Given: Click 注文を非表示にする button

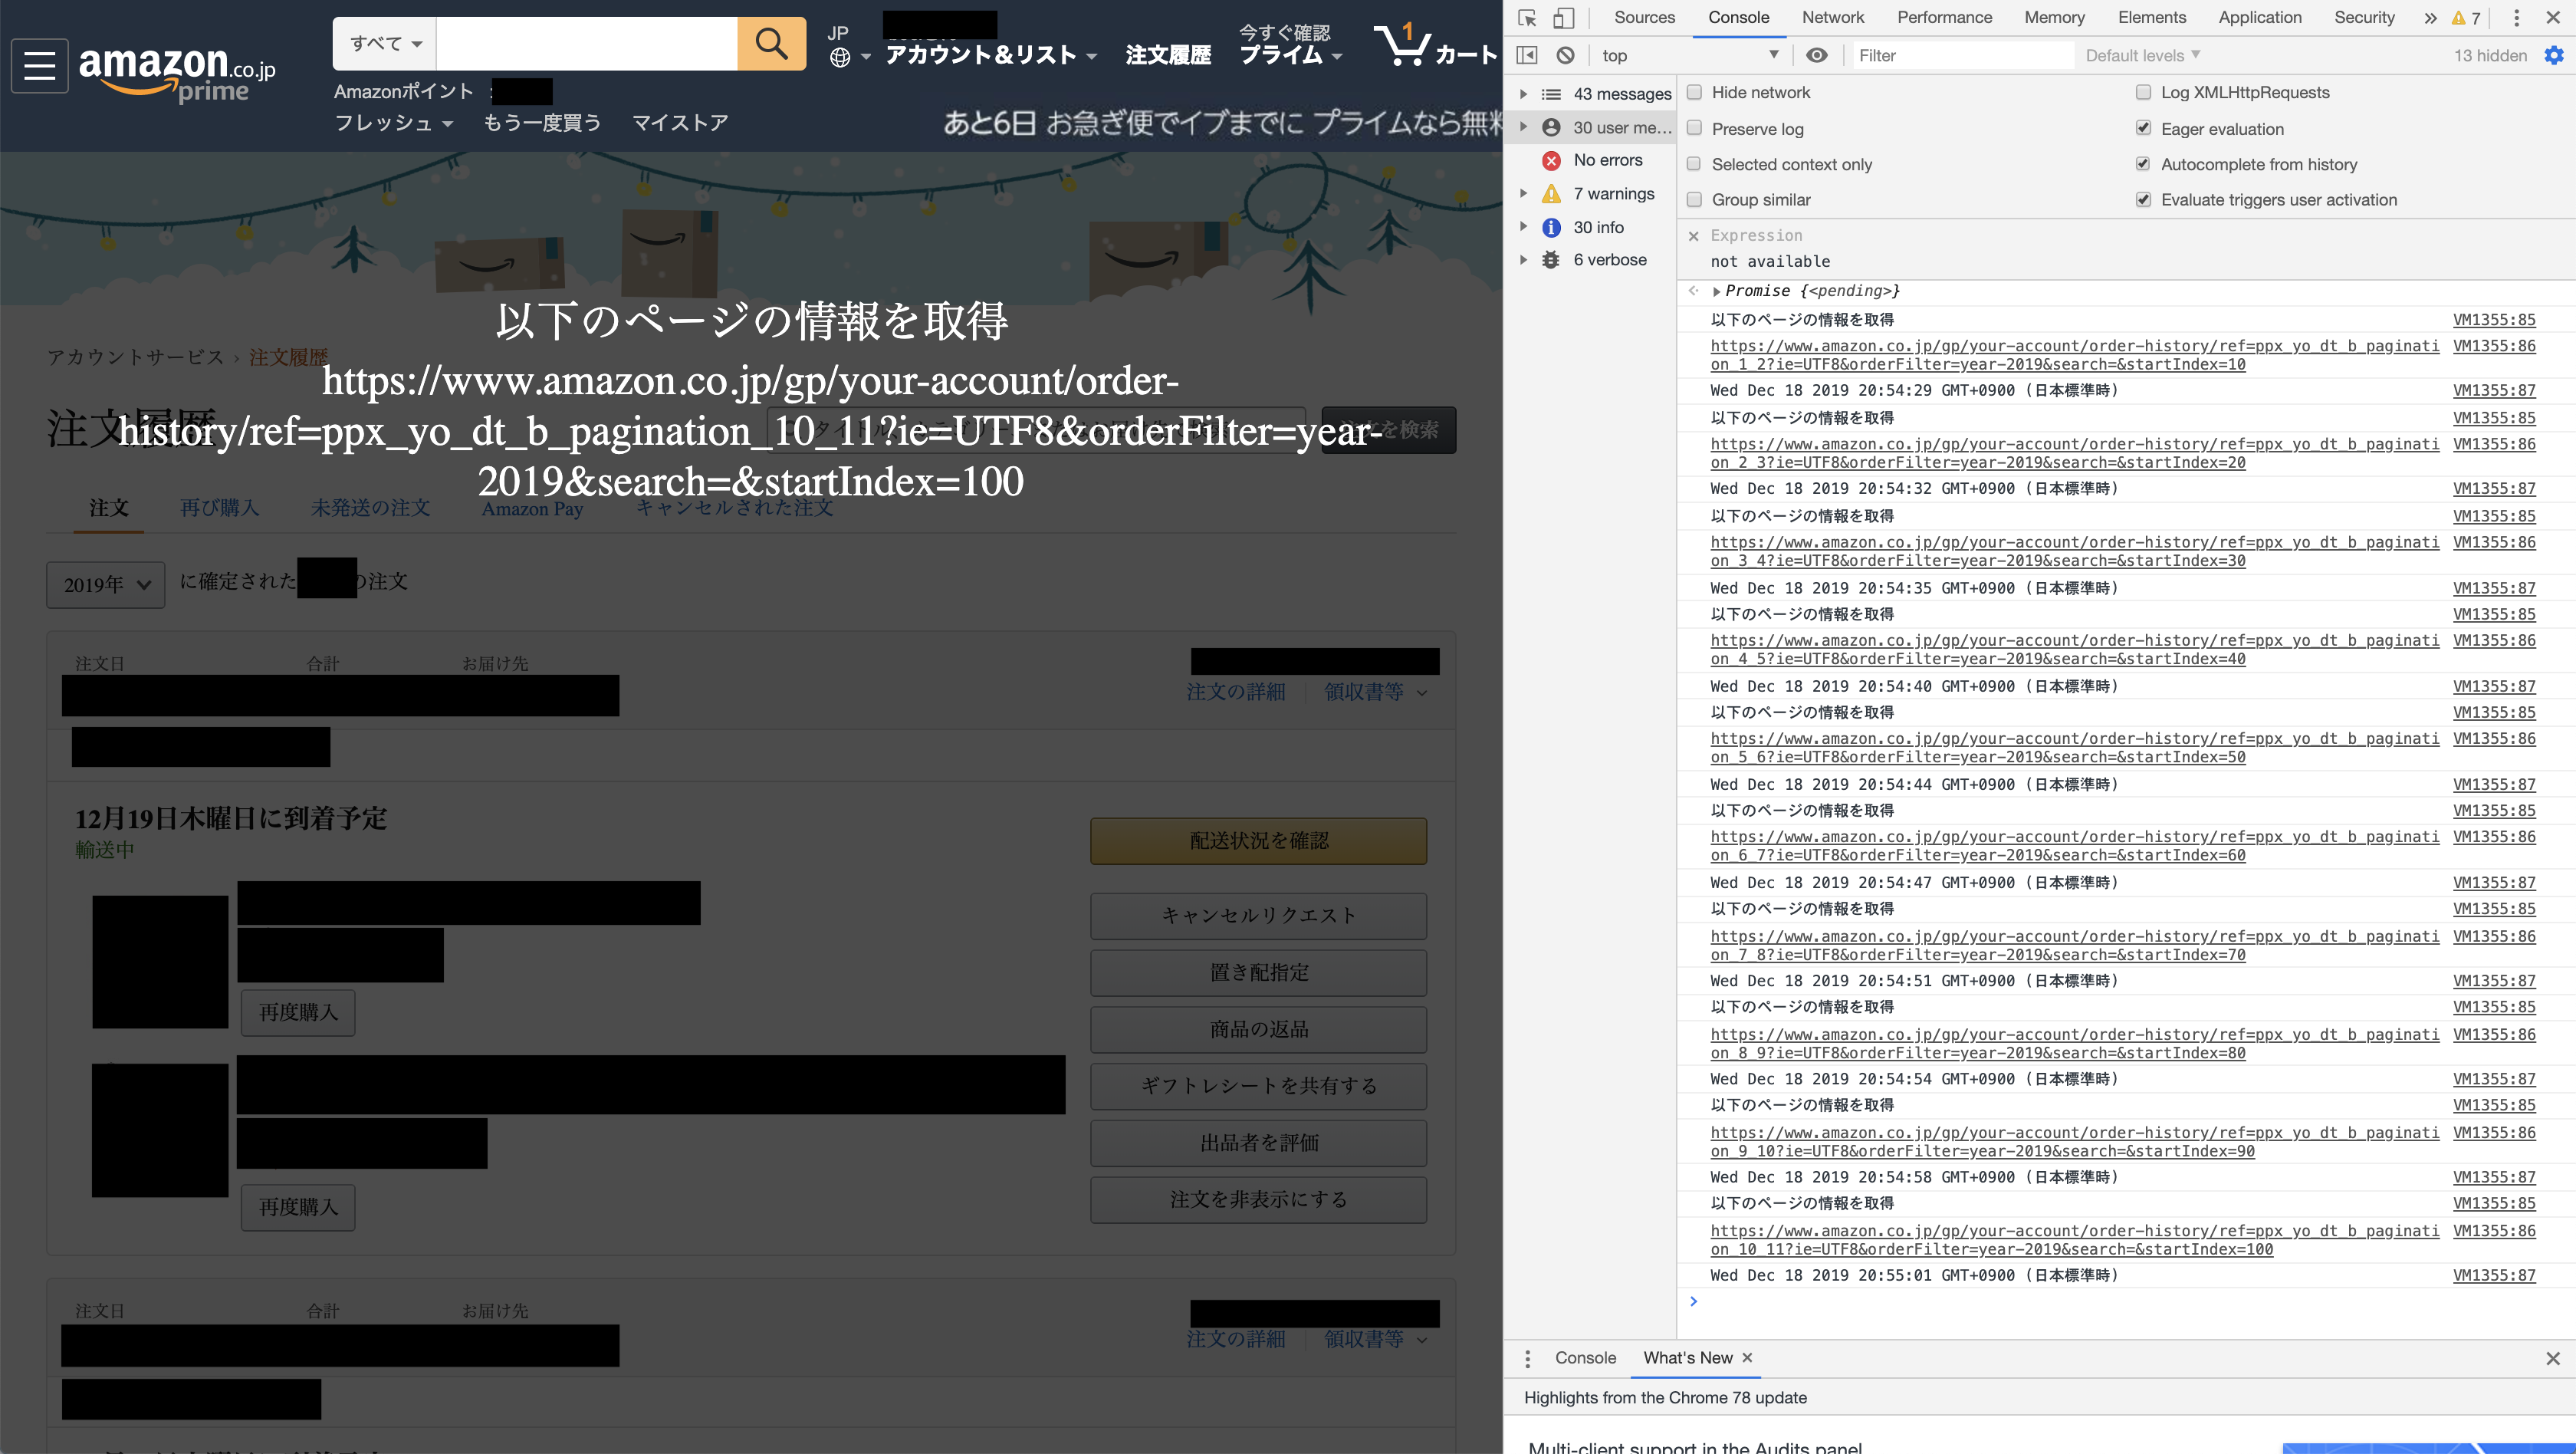Looking at the screenshot, I should pos(1258,1199).
